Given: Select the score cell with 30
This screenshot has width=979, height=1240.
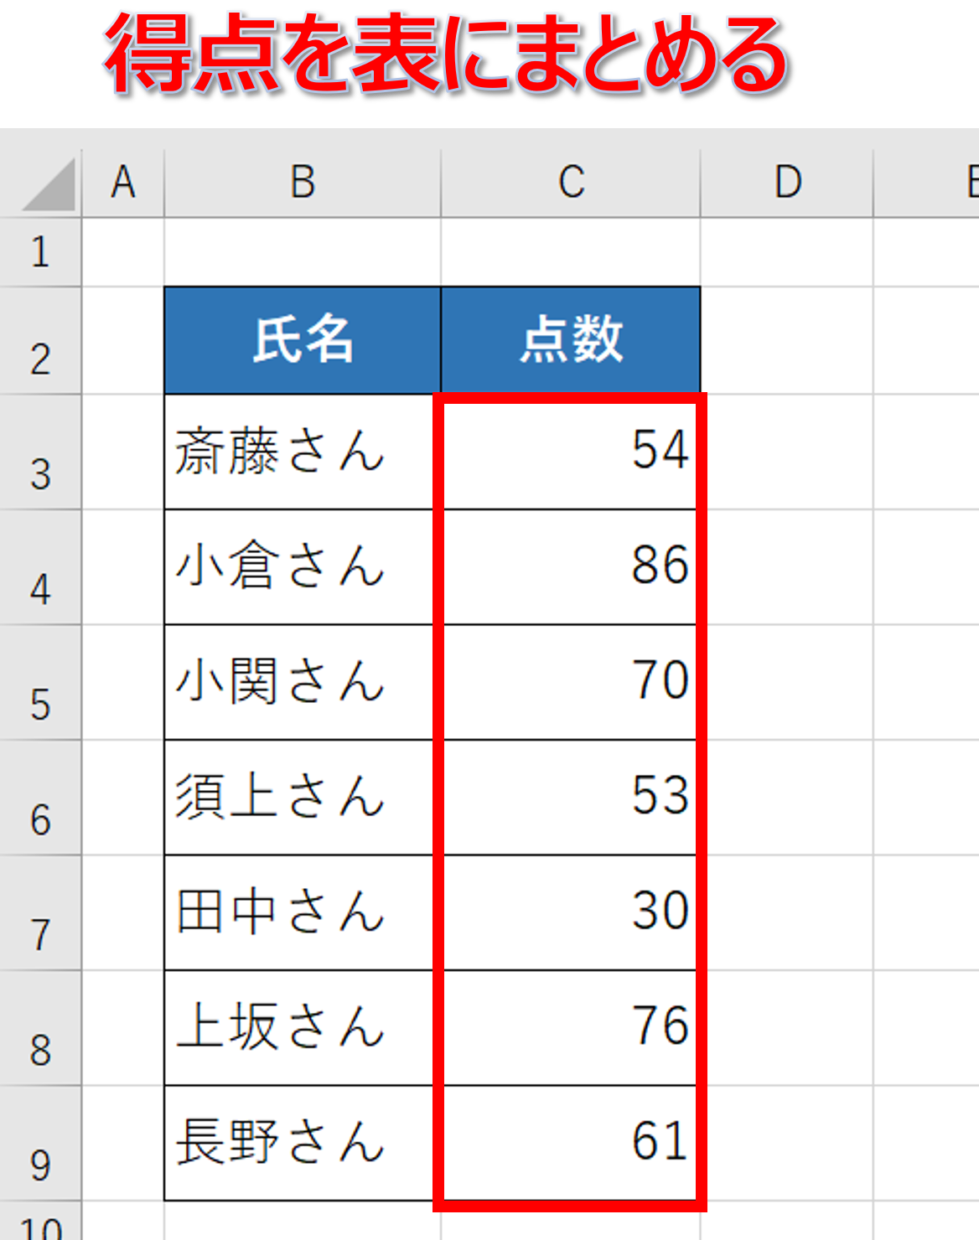Looking at the screenshot, I should tap(571, 912).
